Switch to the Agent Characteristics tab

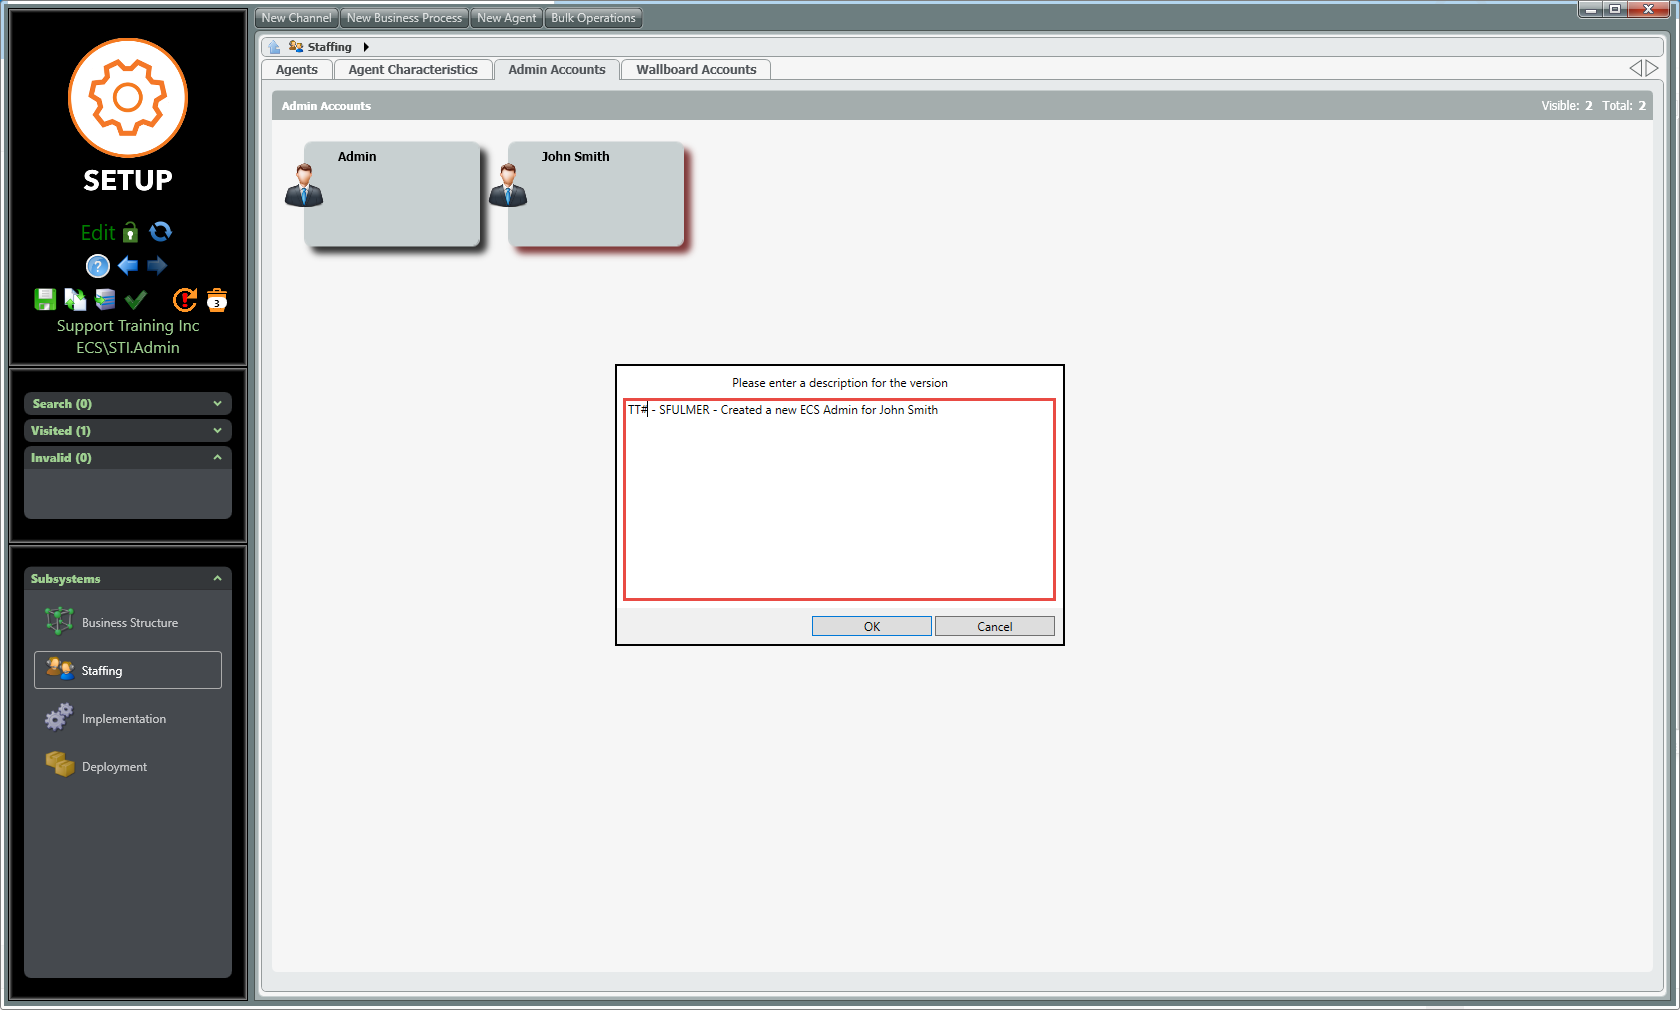click(x=412, y=70)
